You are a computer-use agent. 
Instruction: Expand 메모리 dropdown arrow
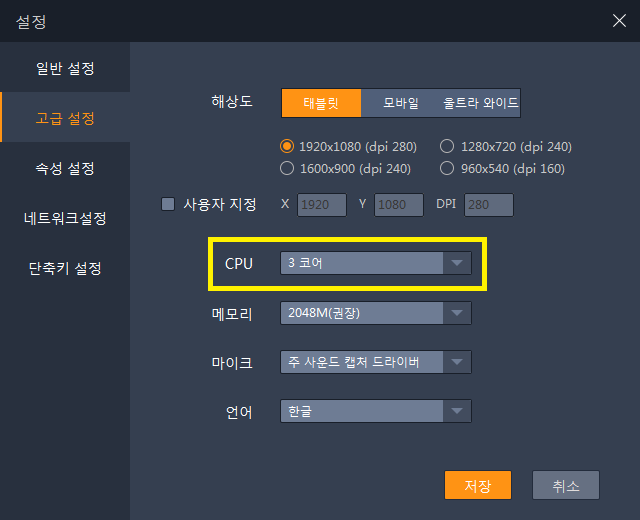point(457,313)
